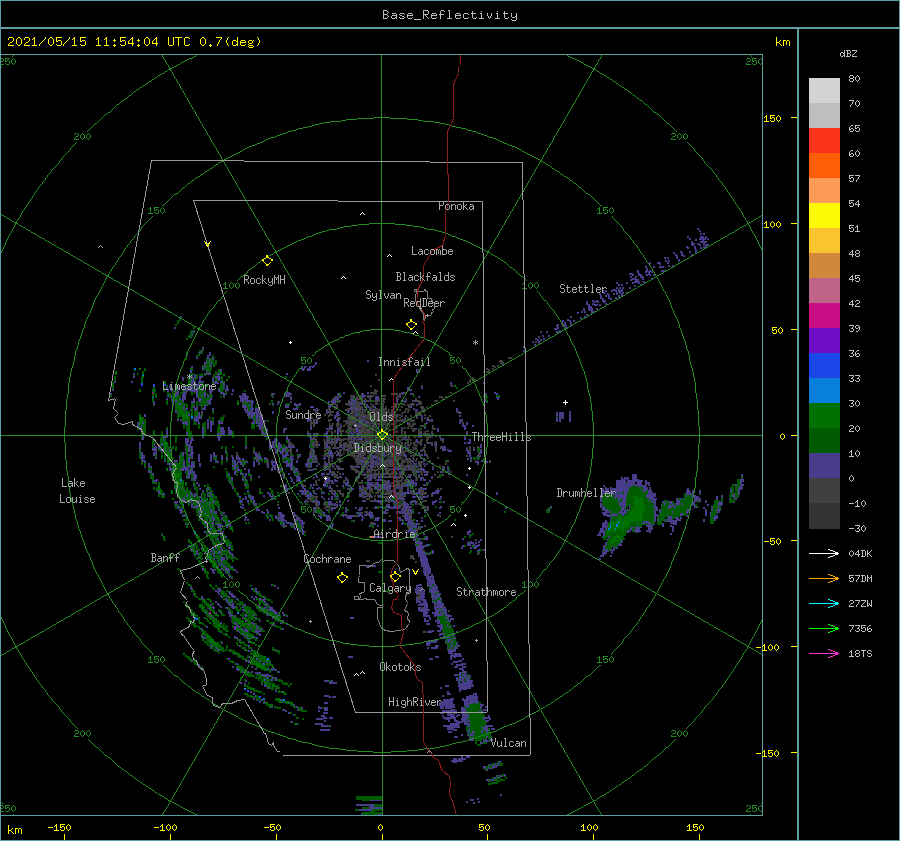Click the yellow diamond marker above Calgary label
The height and width of the screenshot is (841, 900).
click(x=395, y=576)
